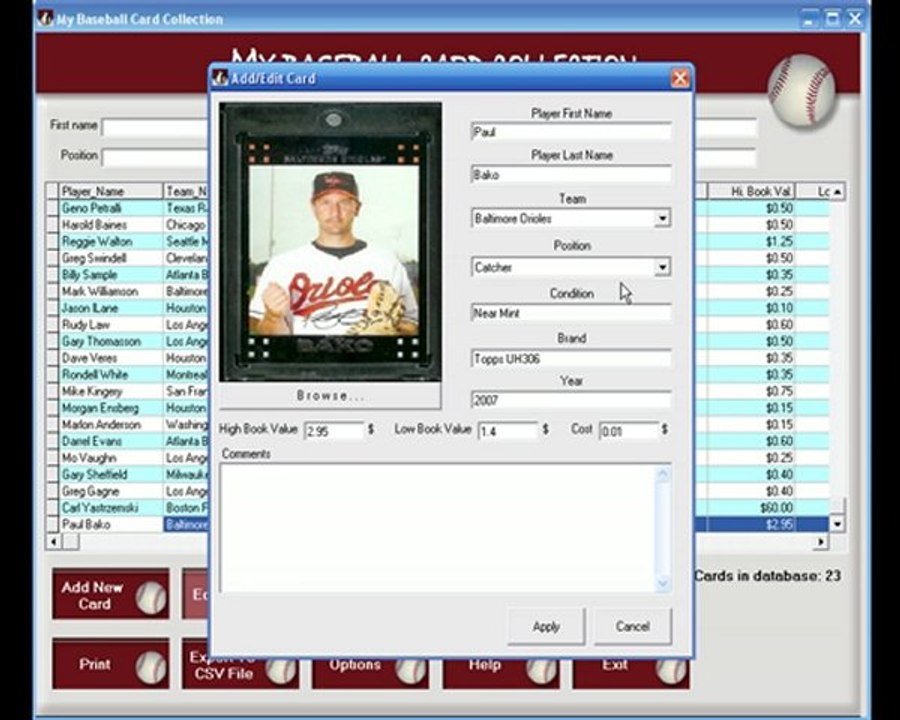
Task: Click the row selector box beside Geno Petralli
Action: click(x=53, y=208)
